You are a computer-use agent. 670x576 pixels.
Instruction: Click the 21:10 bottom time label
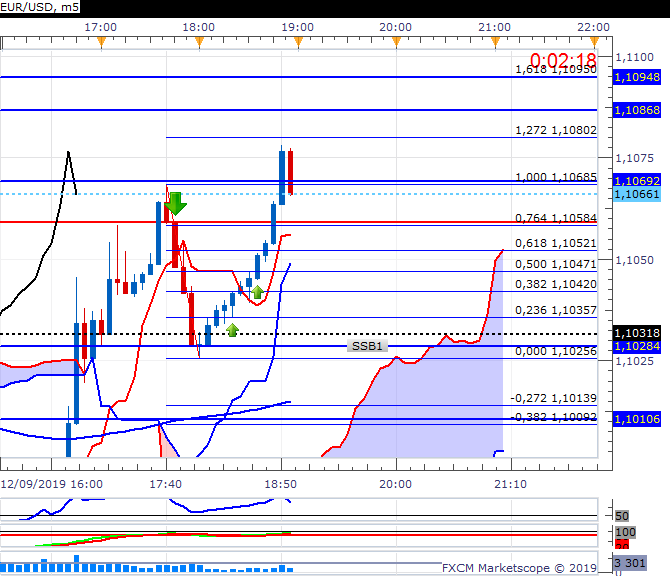[511, 484]
